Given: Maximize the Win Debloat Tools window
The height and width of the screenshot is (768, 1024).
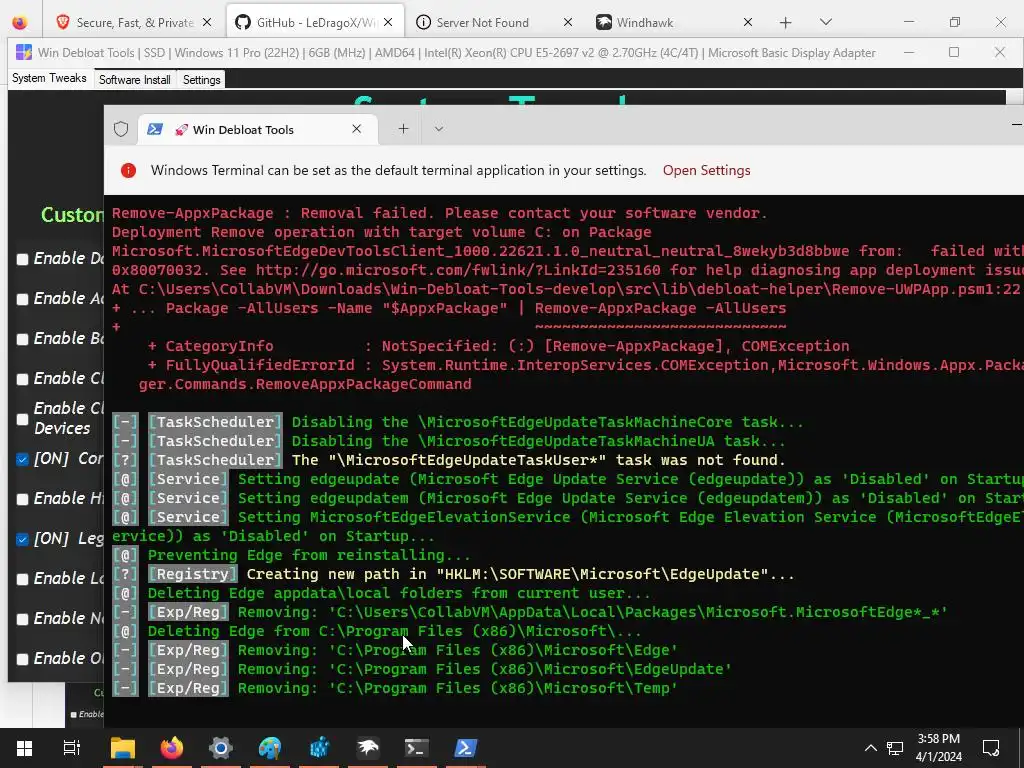Looking at the screenshot, I should pos(954,52).
